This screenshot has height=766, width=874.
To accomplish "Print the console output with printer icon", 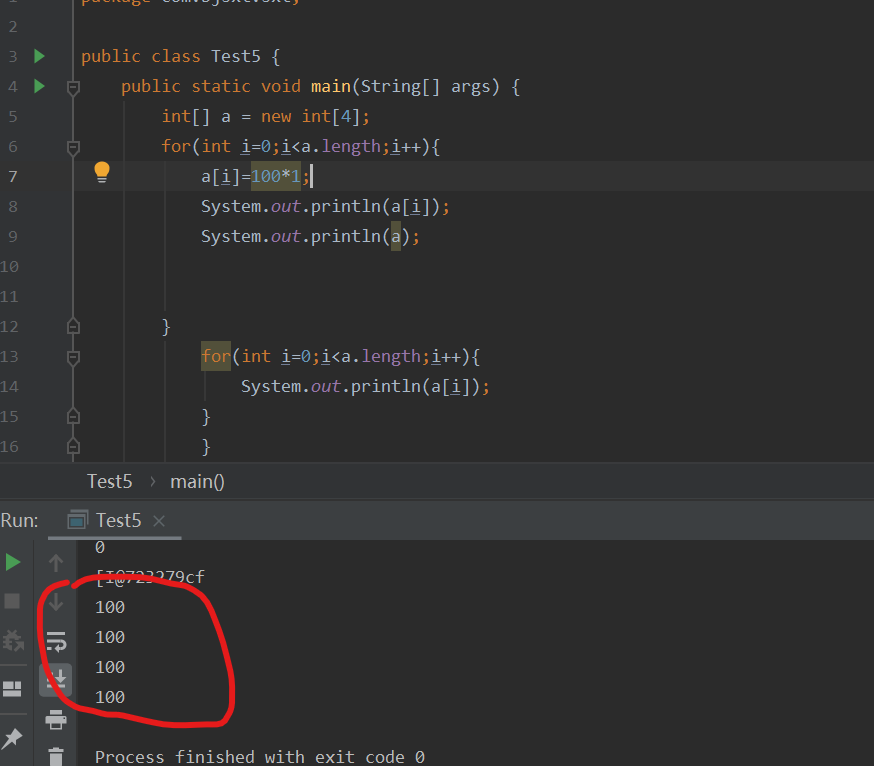I will (x=56, y=720).
